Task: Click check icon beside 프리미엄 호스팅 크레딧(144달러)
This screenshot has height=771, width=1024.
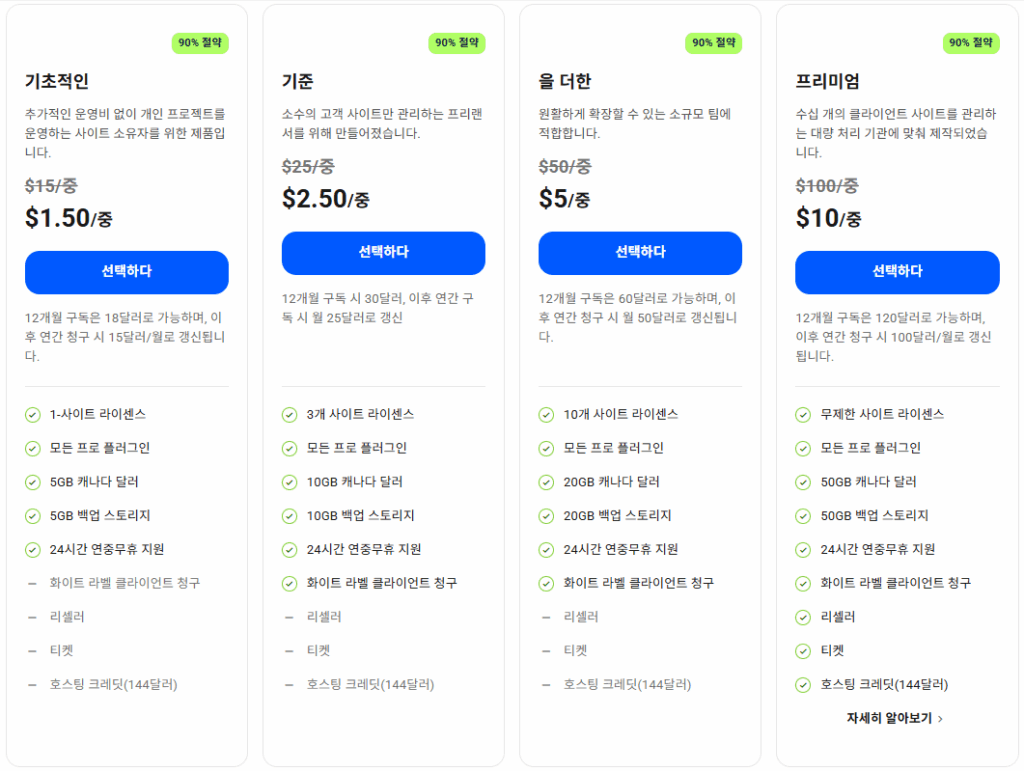Action: click(x=803, y=685)
